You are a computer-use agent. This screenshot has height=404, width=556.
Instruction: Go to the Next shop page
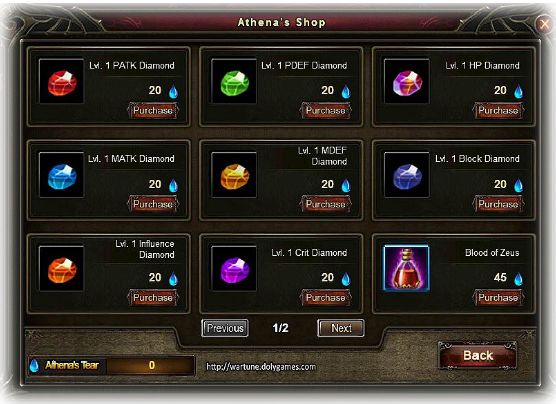(x=341, y=328)
